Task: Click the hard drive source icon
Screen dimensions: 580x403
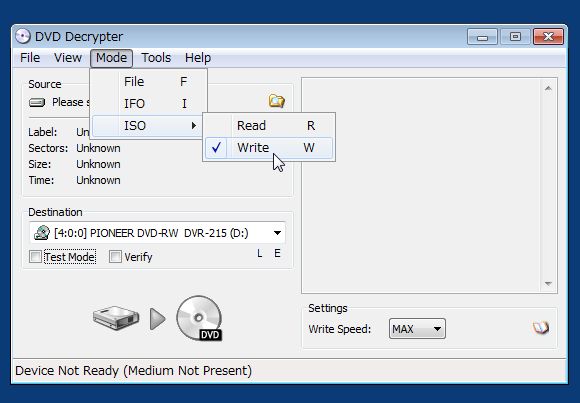Action: coord(116,318)
